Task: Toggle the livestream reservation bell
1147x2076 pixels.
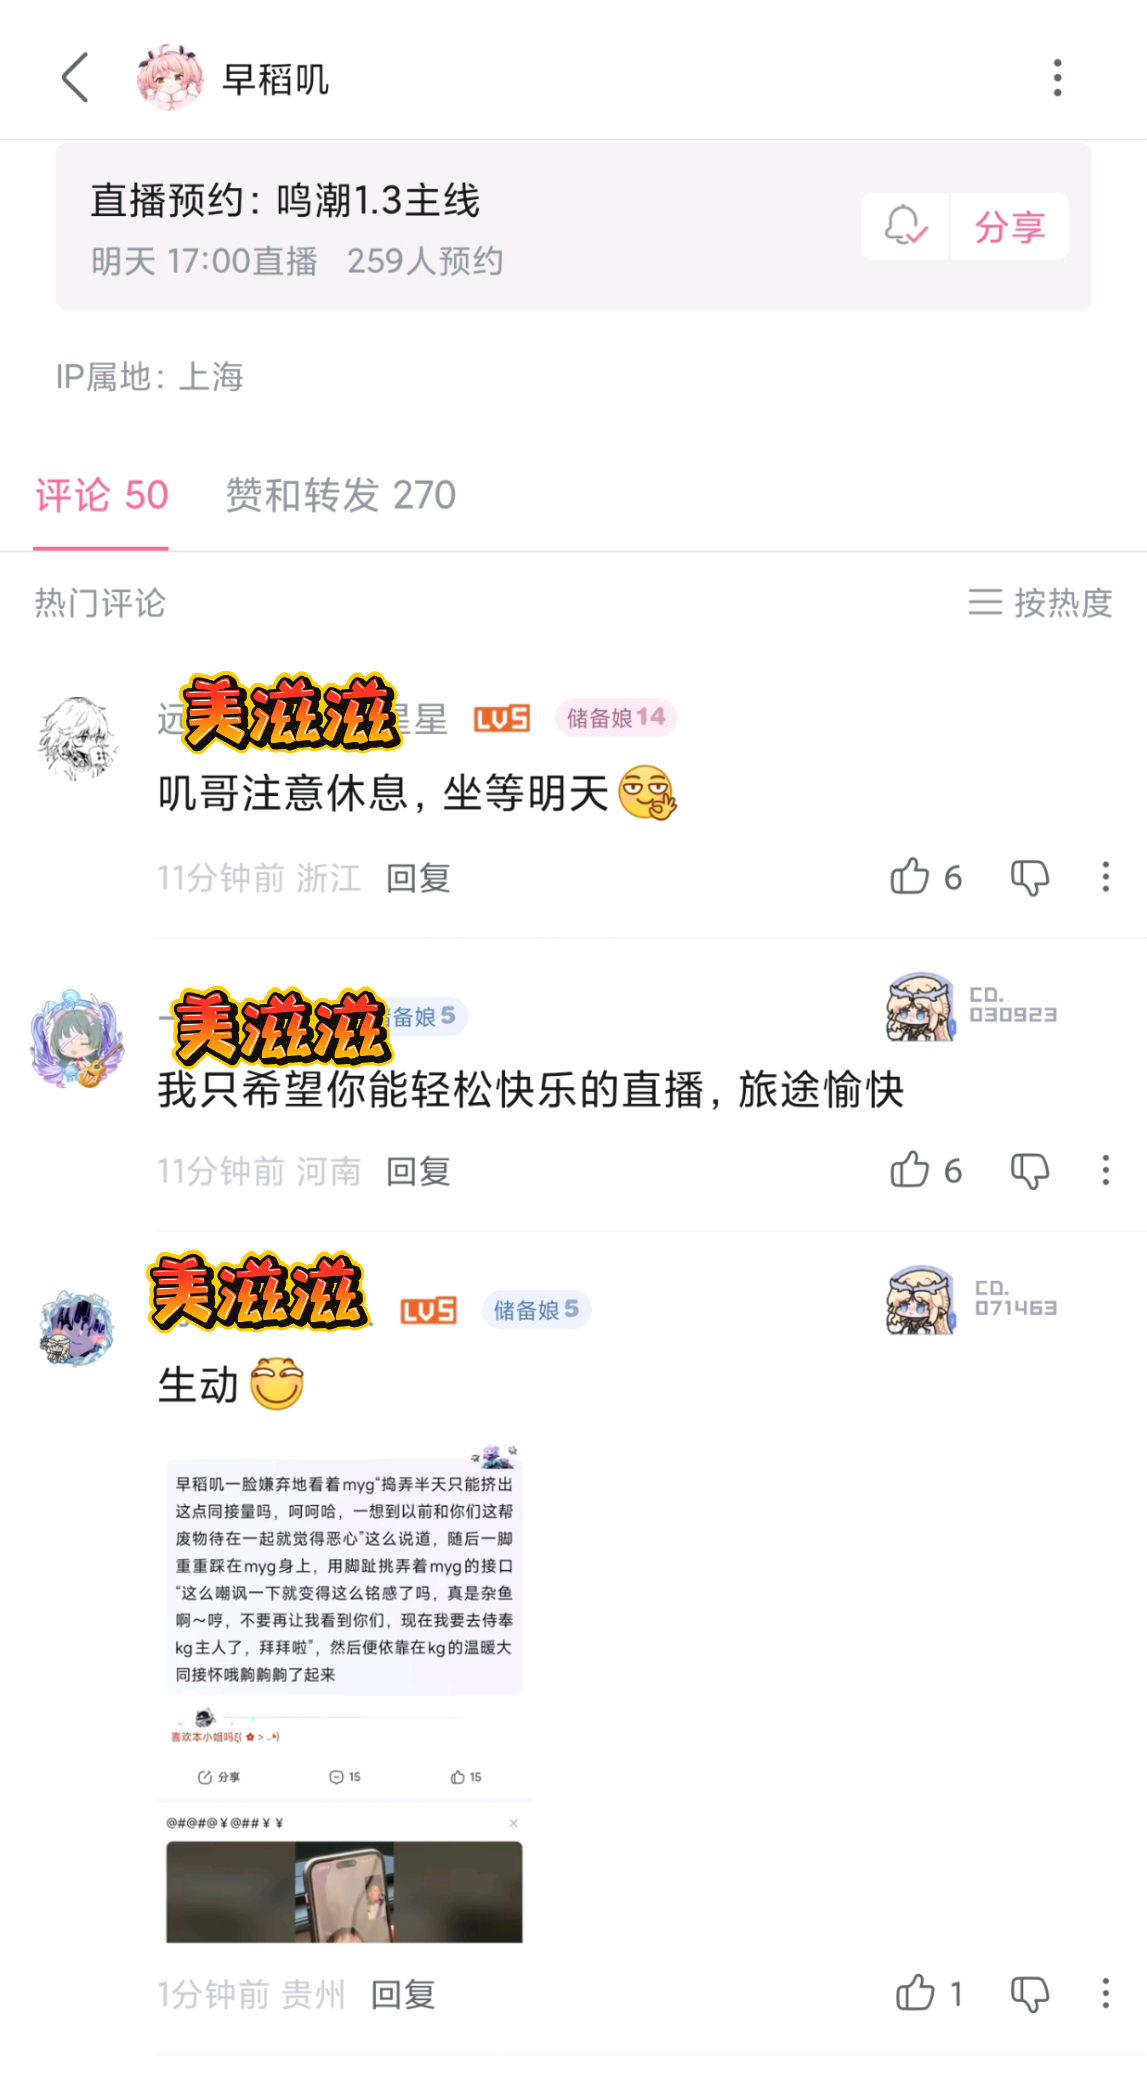Action: (x=905, y=226)
